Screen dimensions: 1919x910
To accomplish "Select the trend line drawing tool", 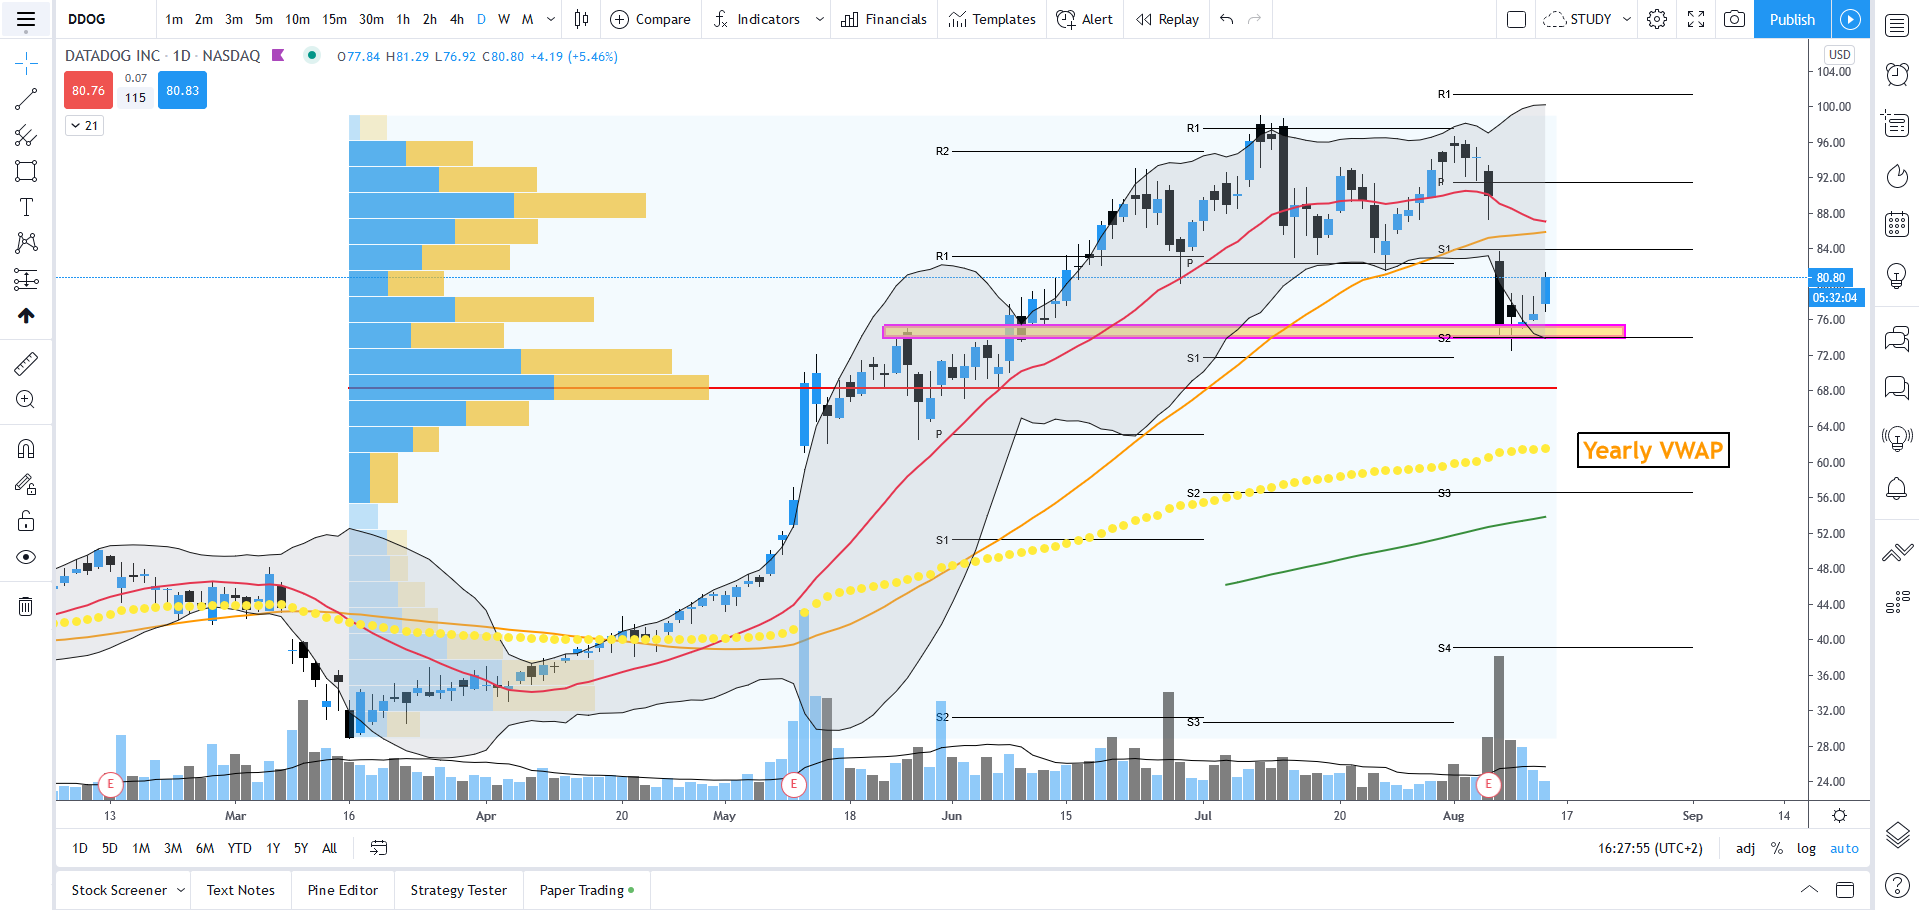I will 26,99.
